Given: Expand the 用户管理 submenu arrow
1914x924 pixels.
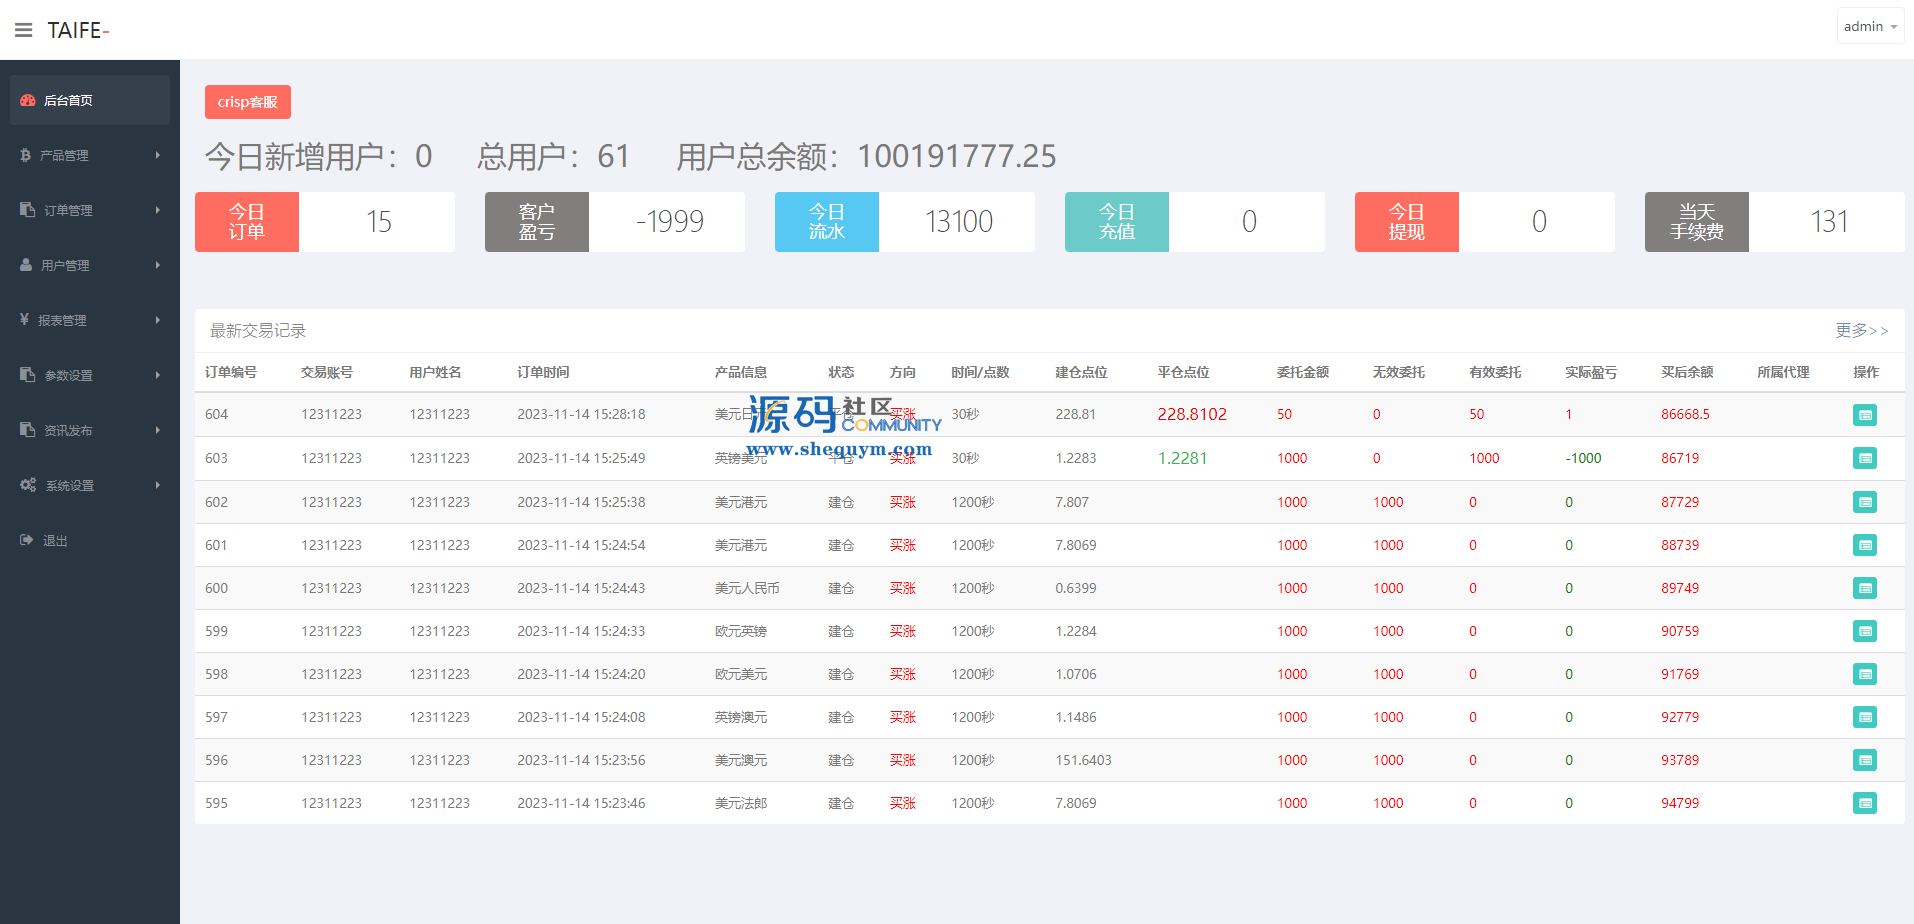Looking at the screenshot, I should click(x=157, y=265).
